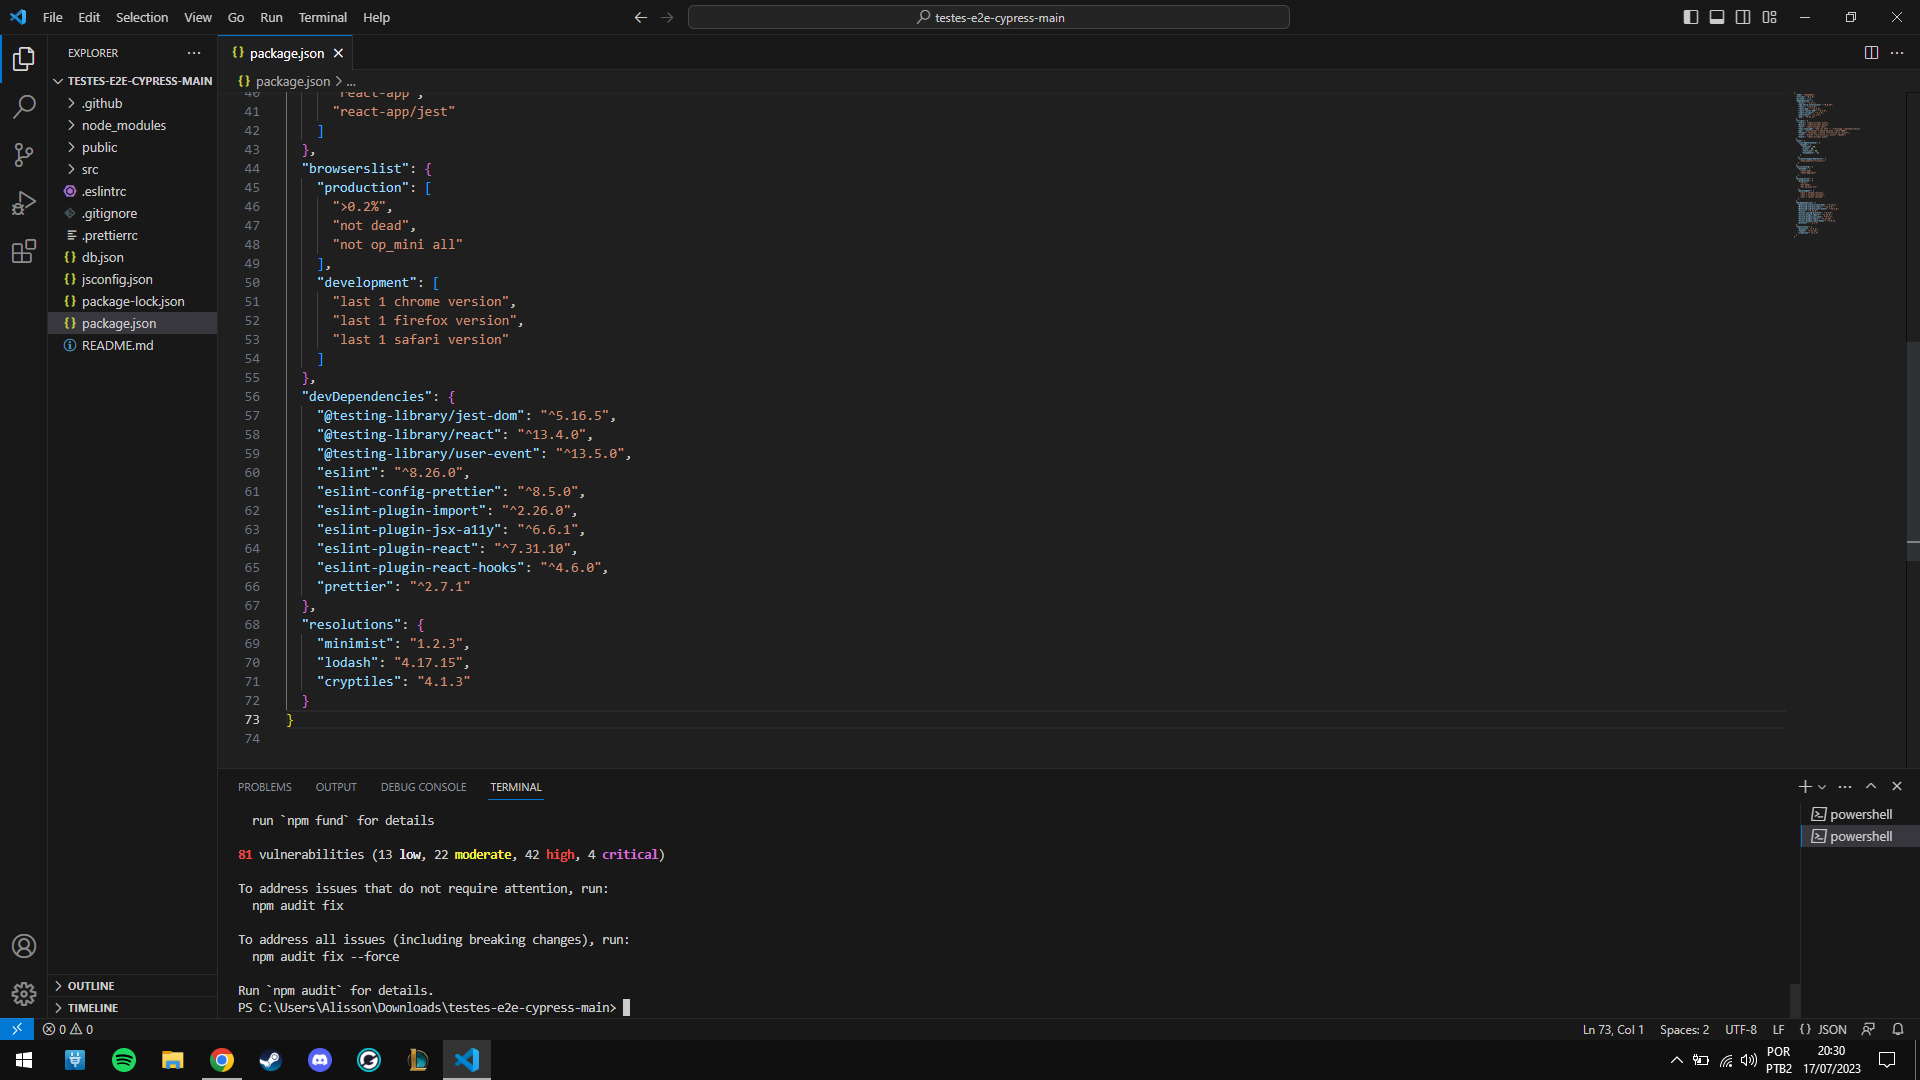Open the Source Control view

tap(24, 155)
